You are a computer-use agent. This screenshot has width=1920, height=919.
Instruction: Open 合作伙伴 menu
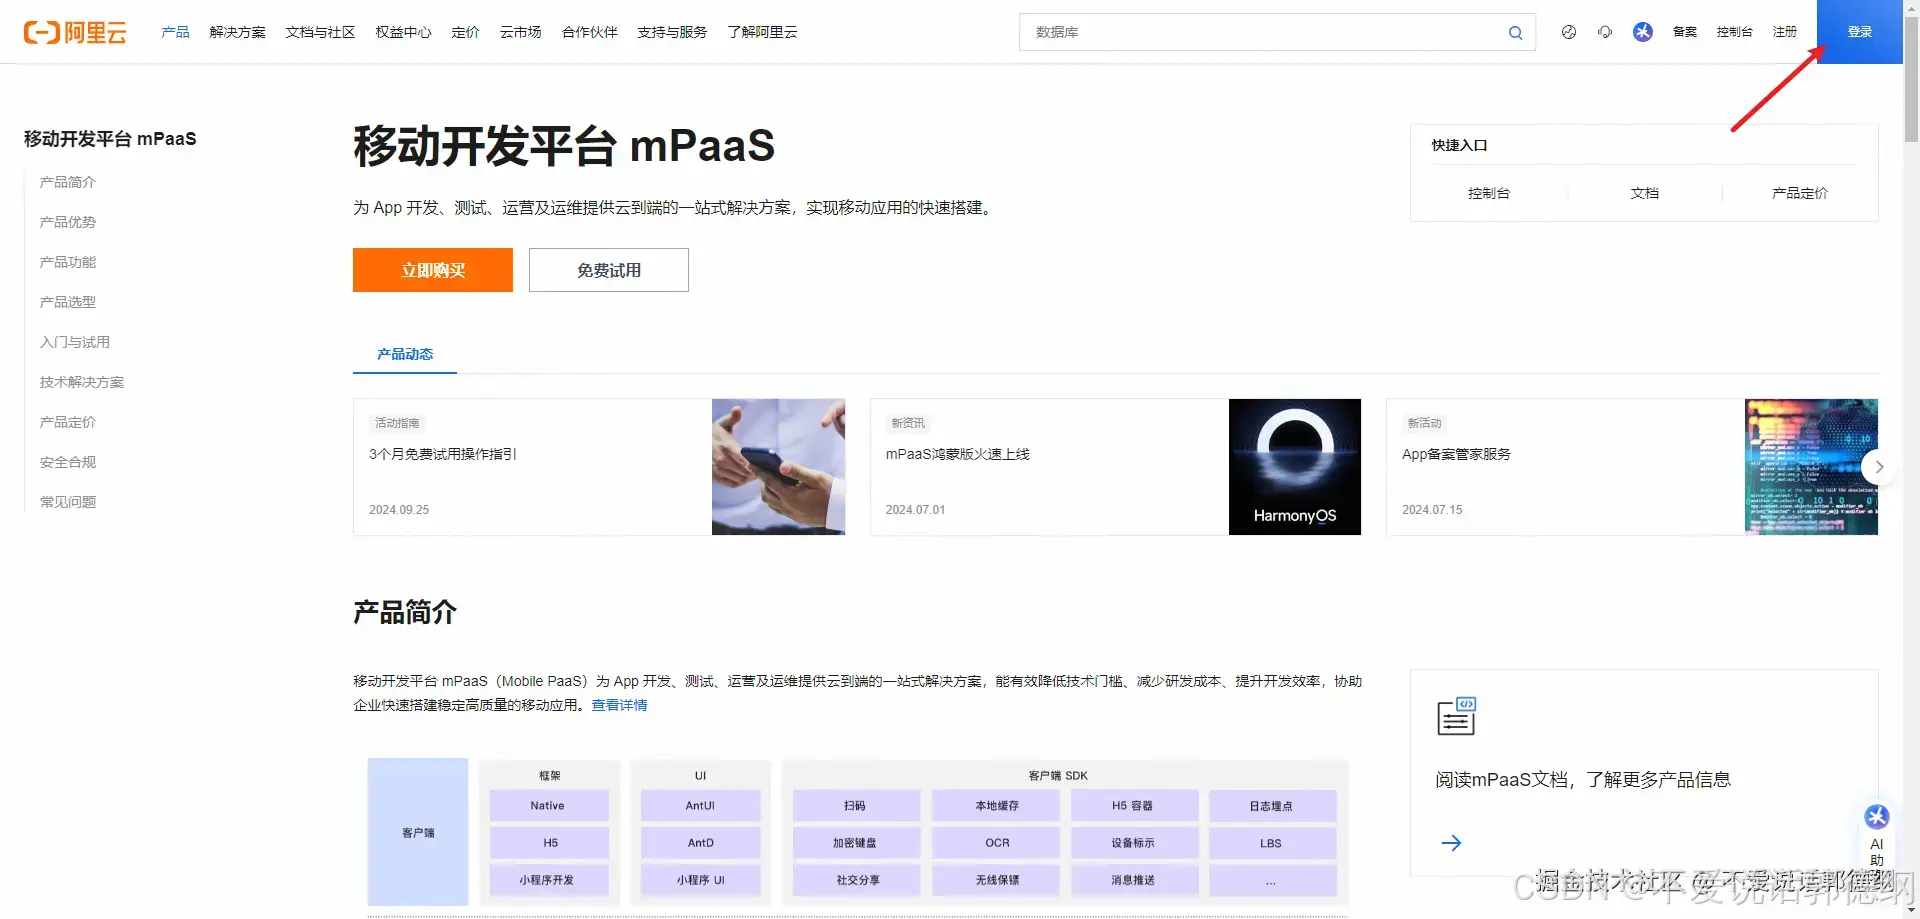pos(589,32)
